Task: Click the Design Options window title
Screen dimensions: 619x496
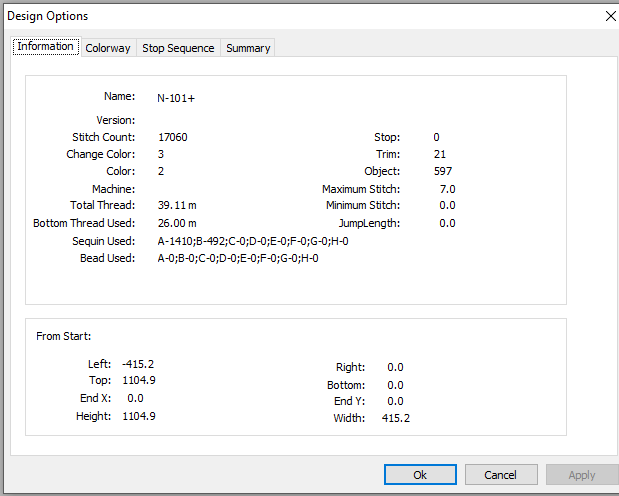Action: pyautogui.click(x=47, y=16)
